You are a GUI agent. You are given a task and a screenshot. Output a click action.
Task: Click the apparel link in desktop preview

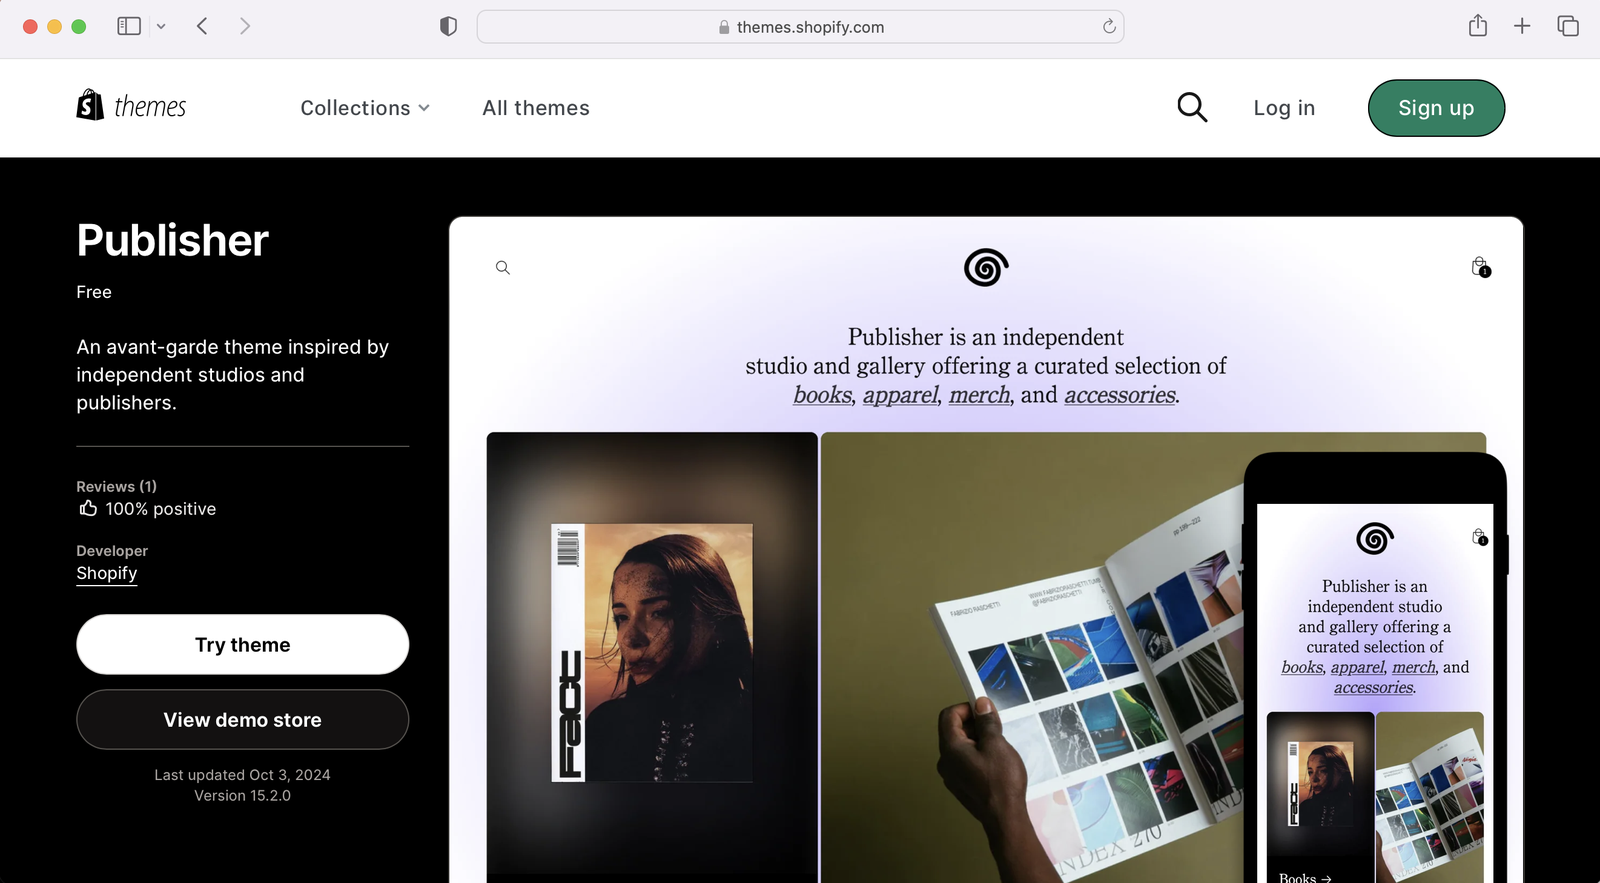point(901,395)
